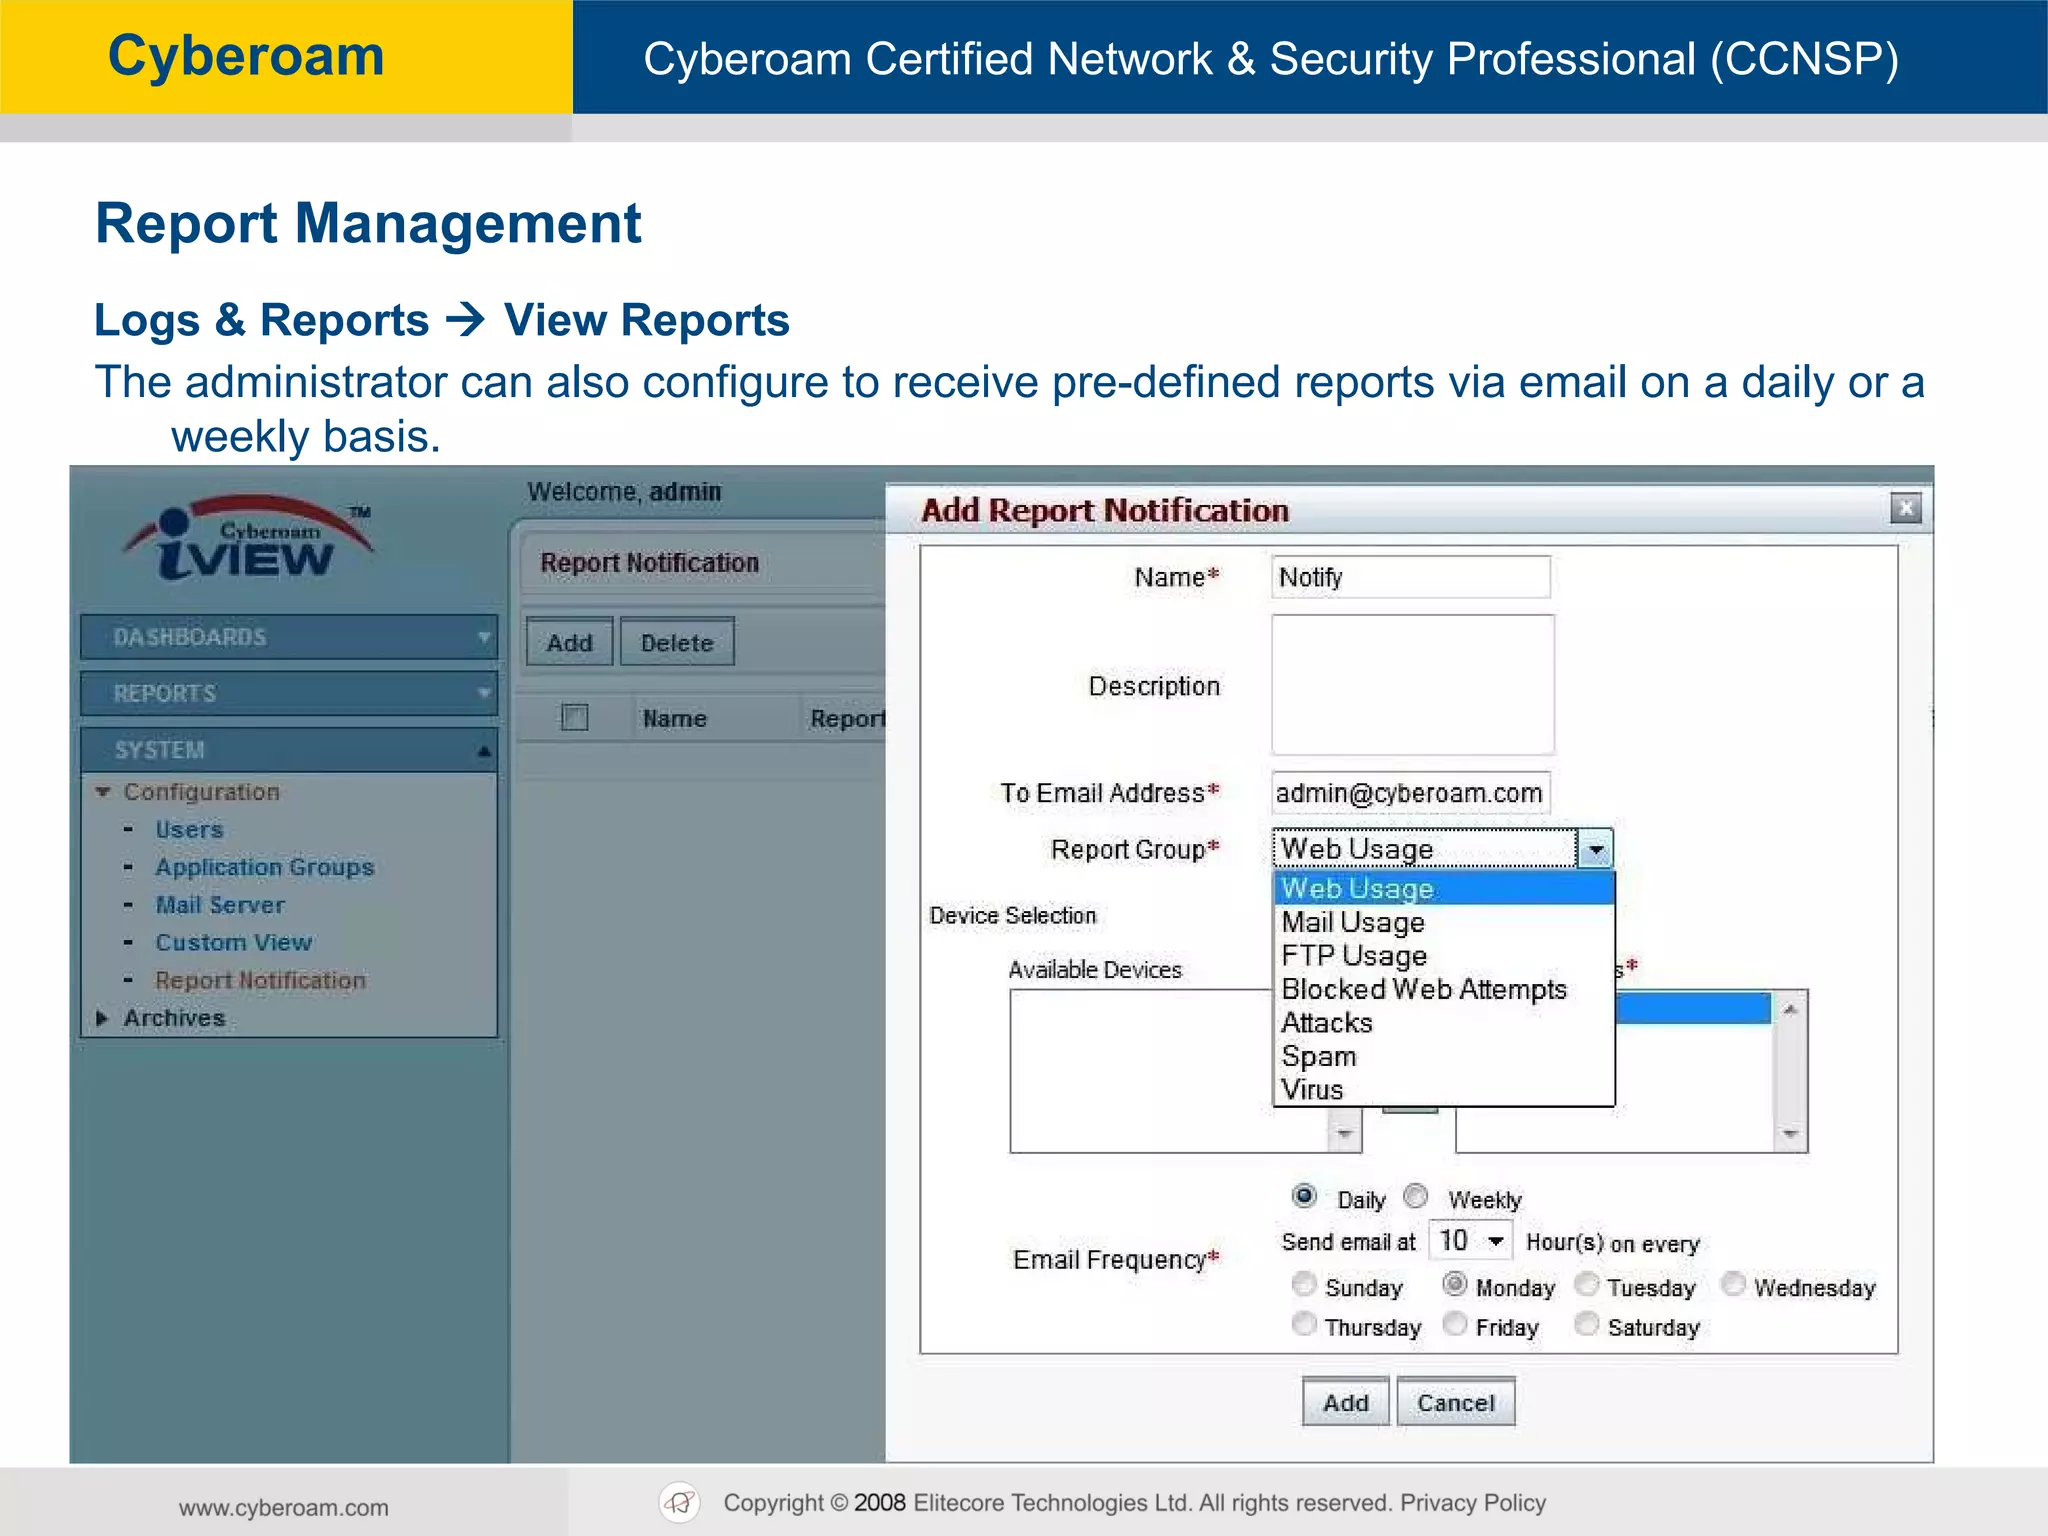Viewport: 2048px width, 1536px height.
Task: Click the Name field containing Notify
Action: [x=1410, y=577]
